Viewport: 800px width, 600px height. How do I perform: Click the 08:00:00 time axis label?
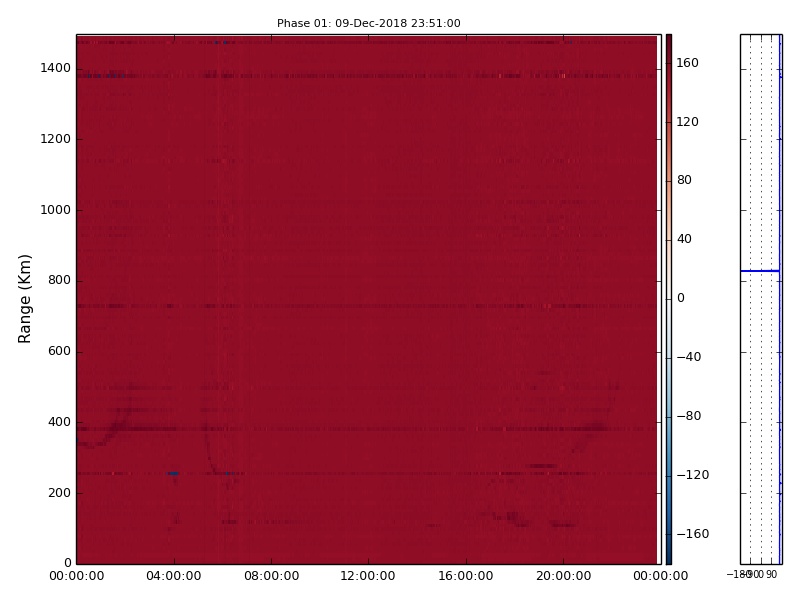(x=271, y=576)
